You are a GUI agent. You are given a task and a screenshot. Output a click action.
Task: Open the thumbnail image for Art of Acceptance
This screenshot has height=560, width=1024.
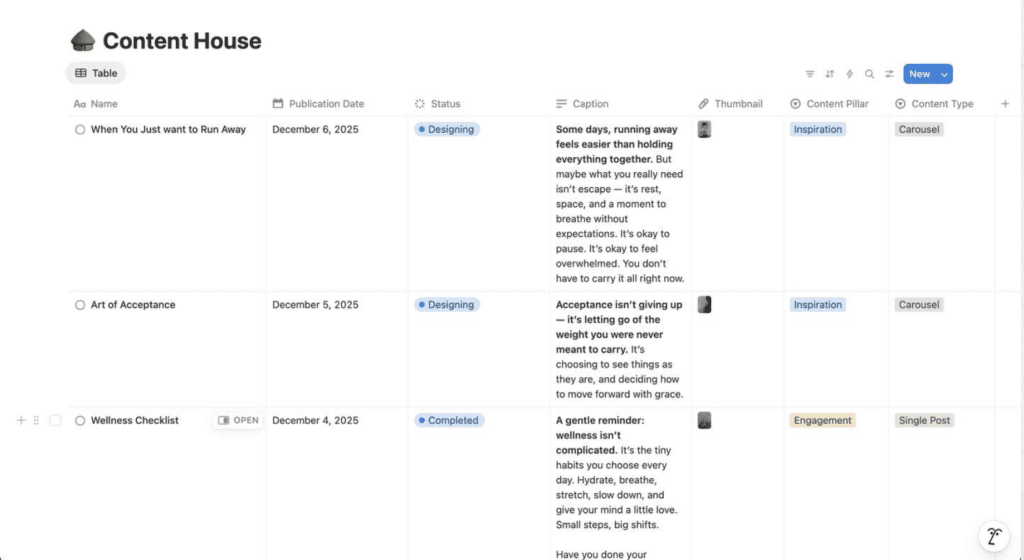(704, 305)
